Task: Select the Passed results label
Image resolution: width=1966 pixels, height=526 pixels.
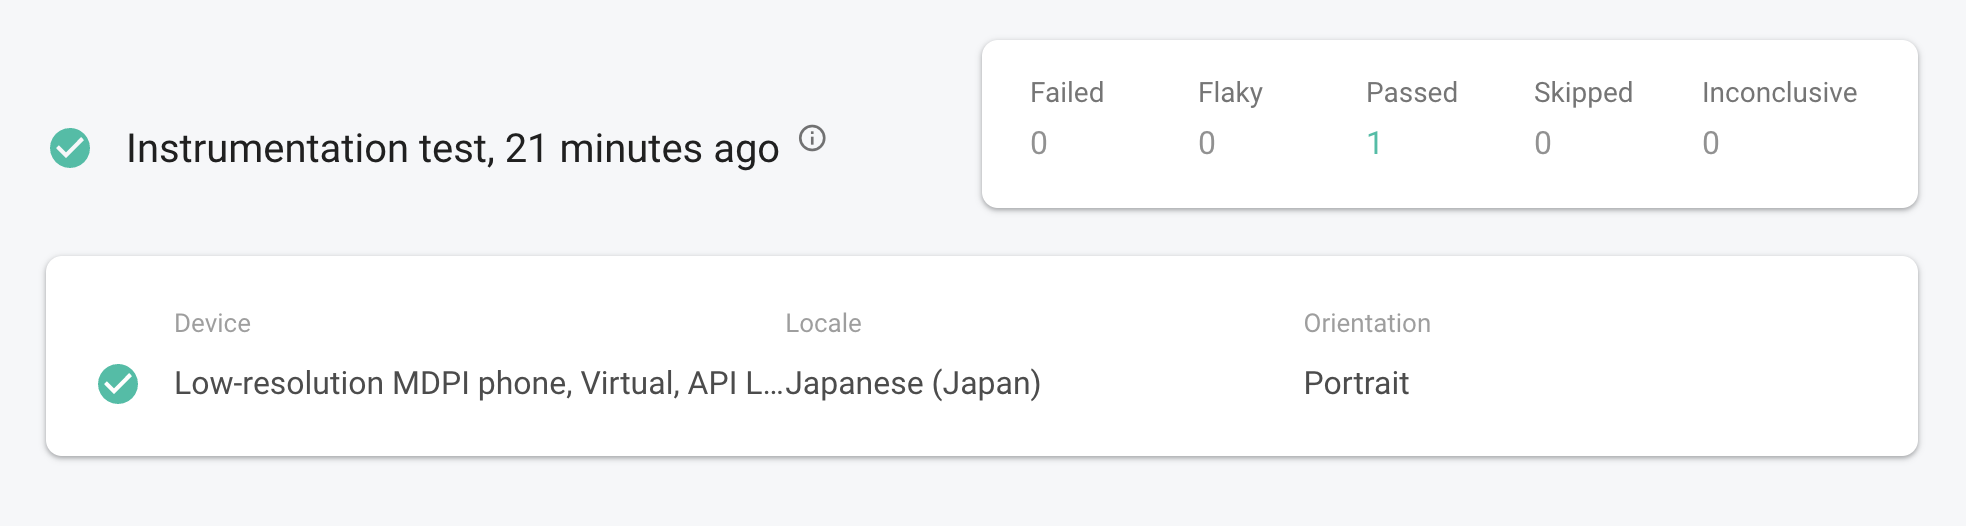Action: click(x=1411, y=93)
